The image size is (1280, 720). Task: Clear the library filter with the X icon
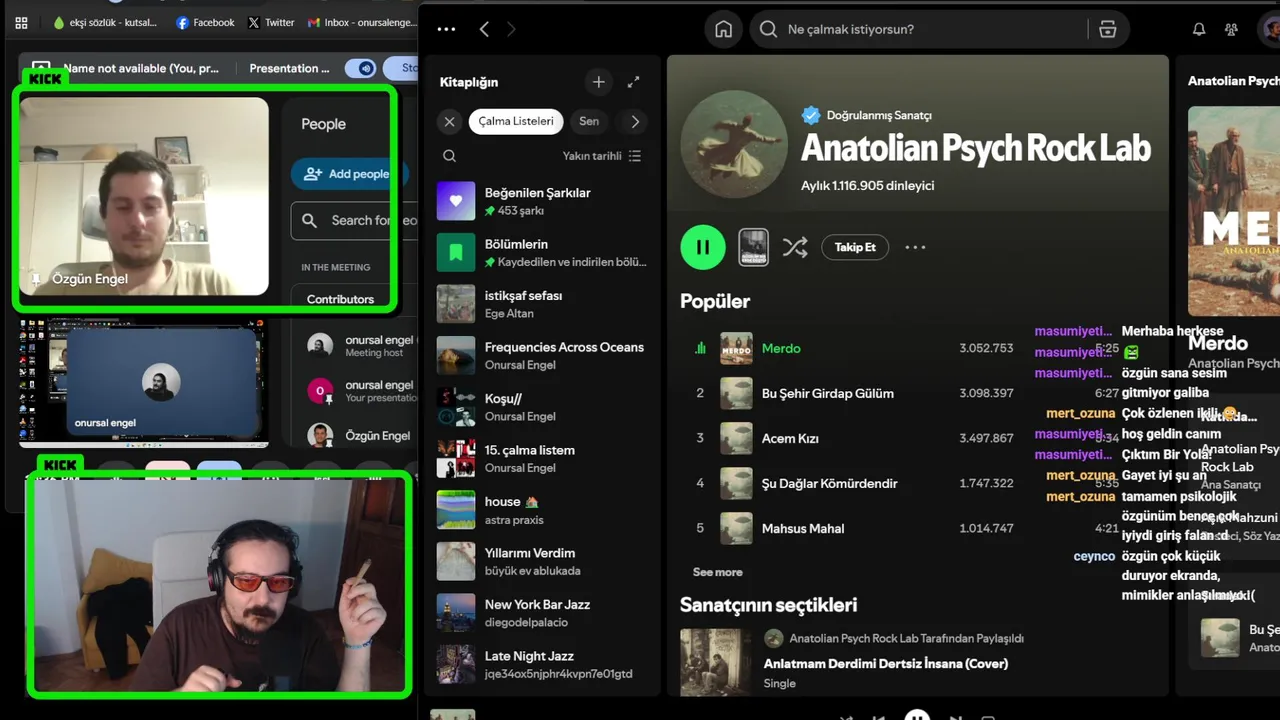pos(449,121)
